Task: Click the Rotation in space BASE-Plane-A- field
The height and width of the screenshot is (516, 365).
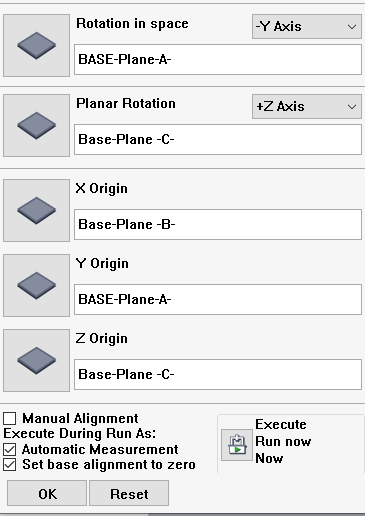Action: coord(218,60)
